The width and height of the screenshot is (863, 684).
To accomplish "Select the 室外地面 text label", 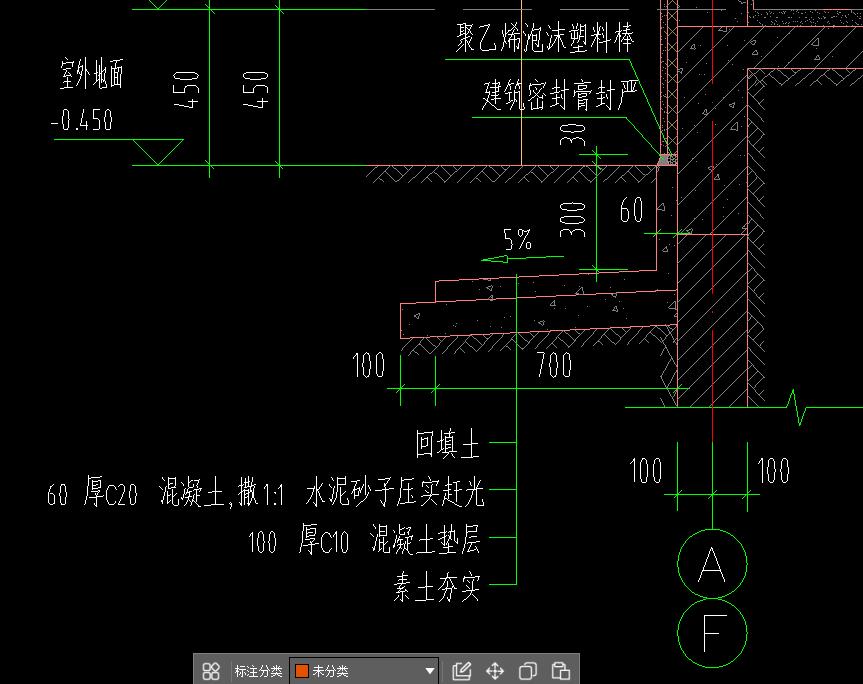I will 91,74.
